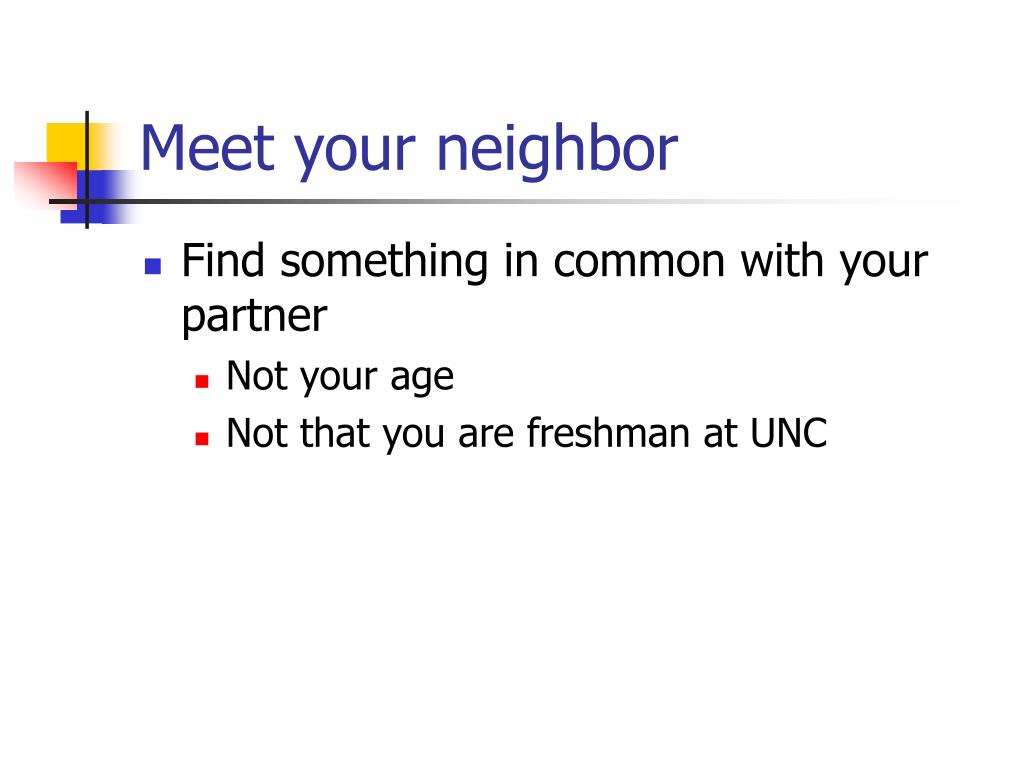The image size is (1024, 768).
Task: Select the red faded square in the title decoration
Action: click(46, 184)
